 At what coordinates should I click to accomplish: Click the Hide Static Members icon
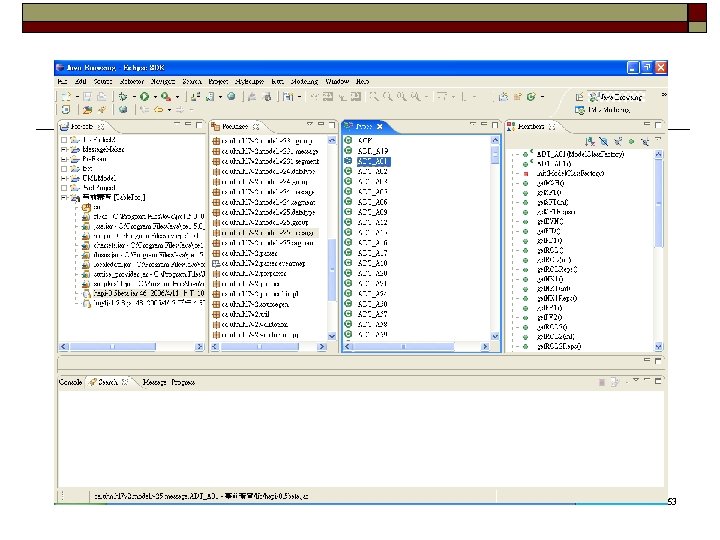[x=618, y=141]
